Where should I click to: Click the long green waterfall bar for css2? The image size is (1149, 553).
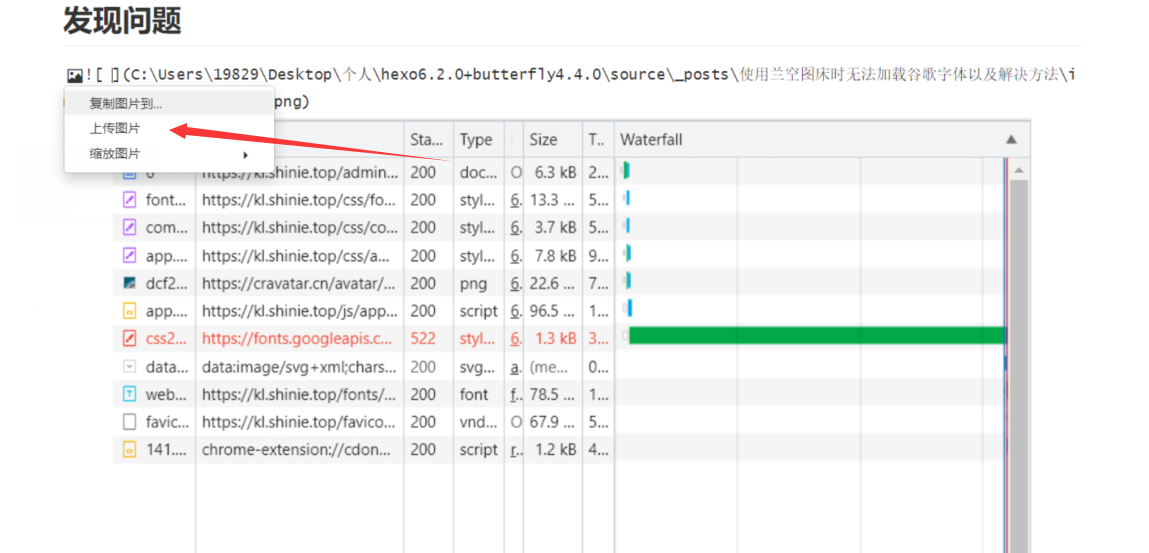pyautogui.click(x=816, y=335)
